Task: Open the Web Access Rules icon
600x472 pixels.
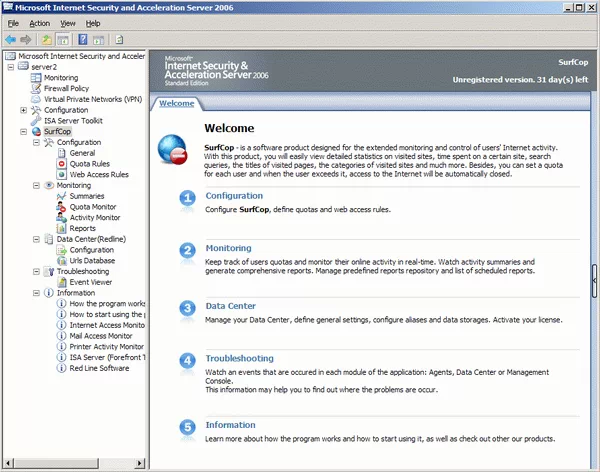Action: [61, 175]
